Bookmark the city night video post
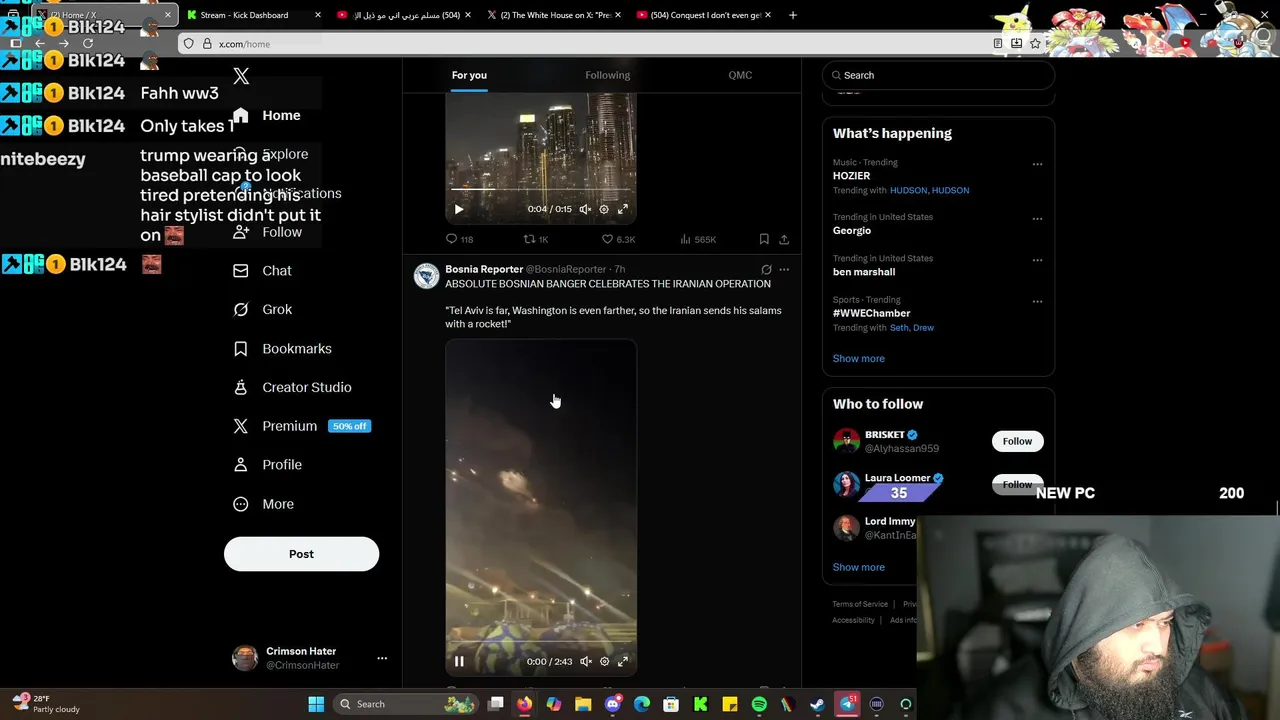Screen dimensions: 1280x720 tap(764, 239)
